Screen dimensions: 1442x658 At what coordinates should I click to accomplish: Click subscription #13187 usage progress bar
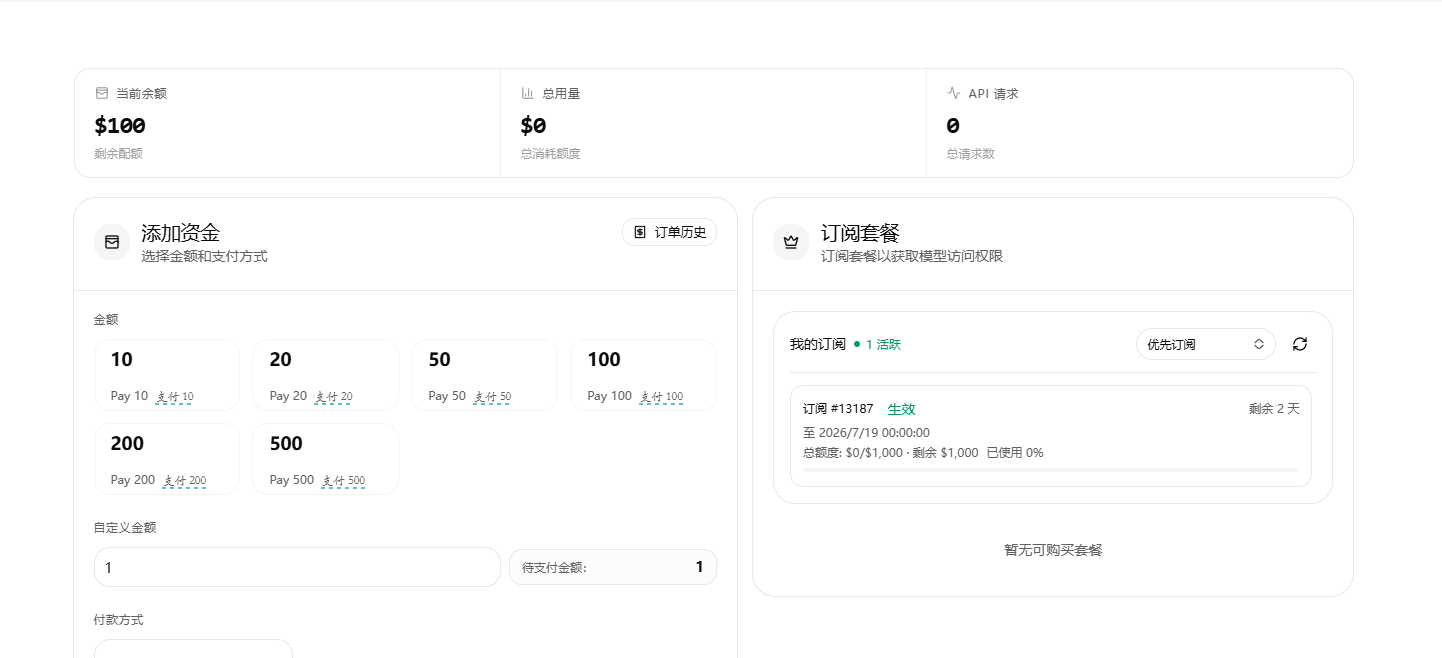tap(1051, 470)
